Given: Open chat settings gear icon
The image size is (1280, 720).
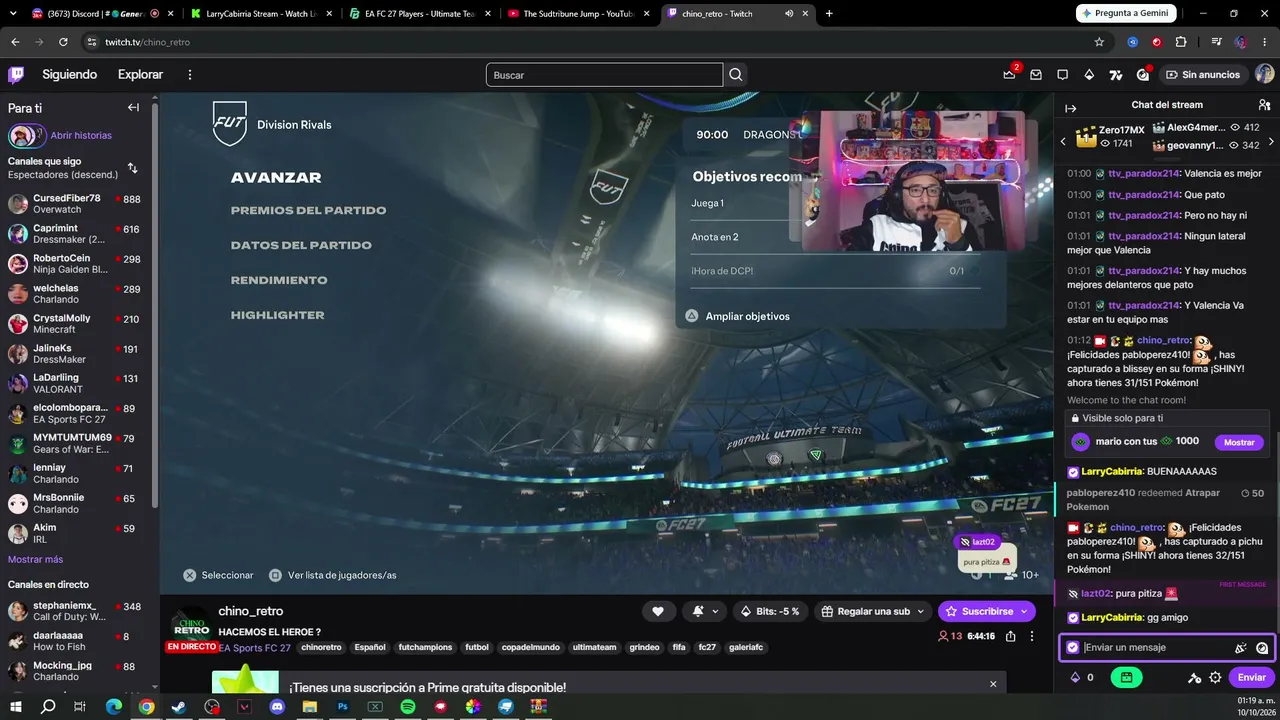Looking at the screenshot, I should (1215, 677).
